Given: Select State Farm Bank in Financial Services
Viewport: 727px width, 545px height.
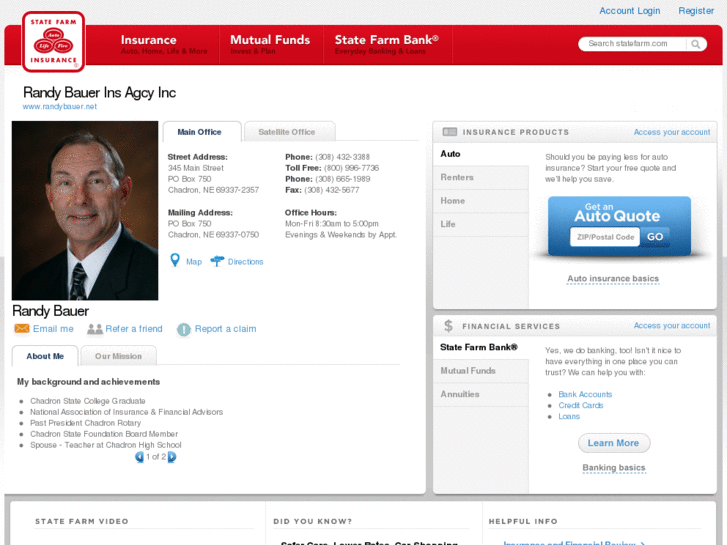Looking at the screenshot, I should tap(481, 347).
